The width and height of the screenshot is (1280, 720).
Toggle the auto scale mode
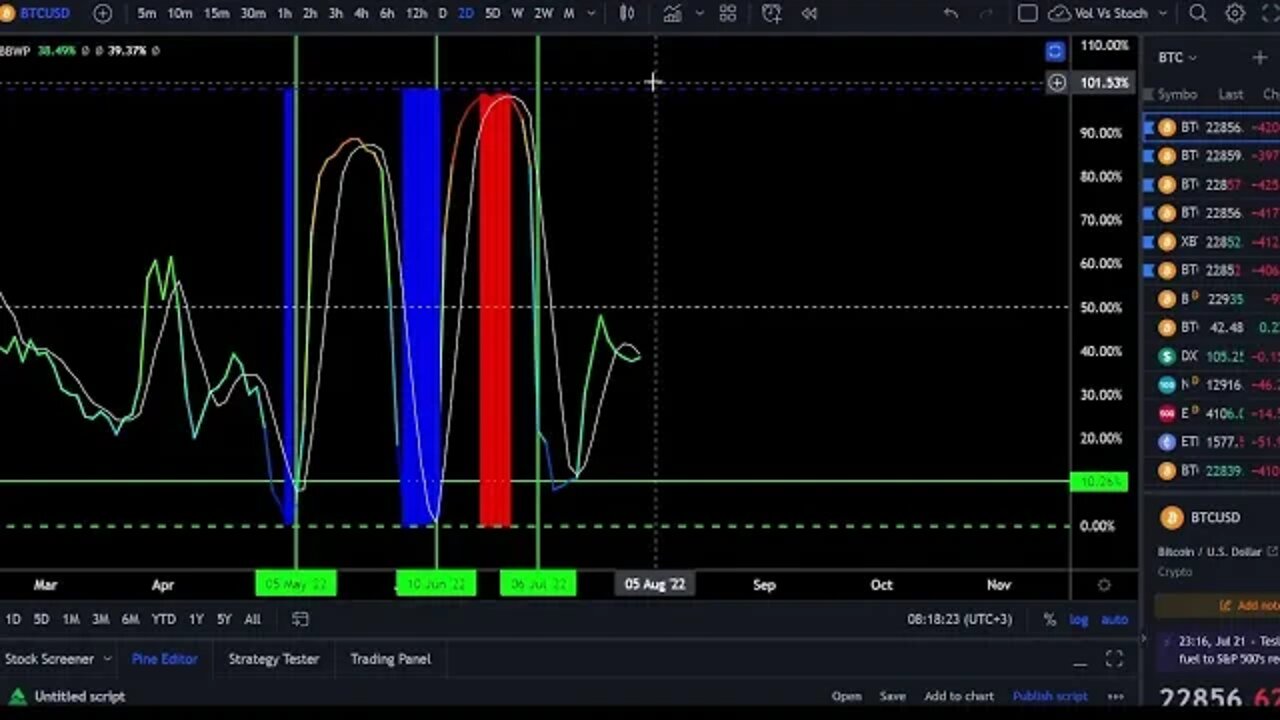[x=1114, y=619]
